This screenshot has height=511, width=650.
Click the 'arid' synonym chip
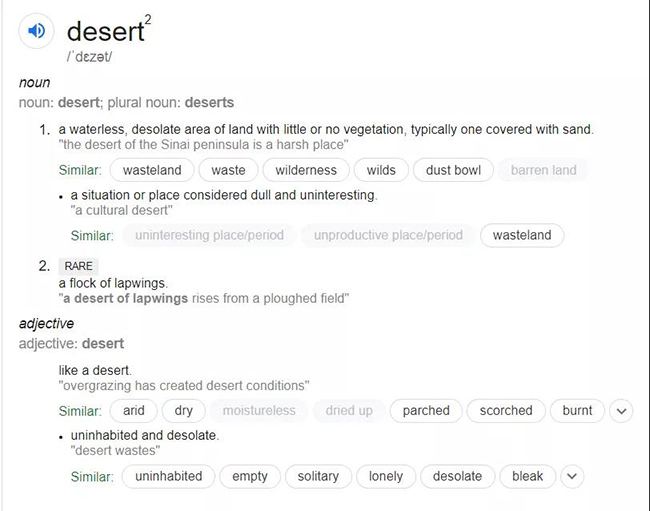coord(134,410)
